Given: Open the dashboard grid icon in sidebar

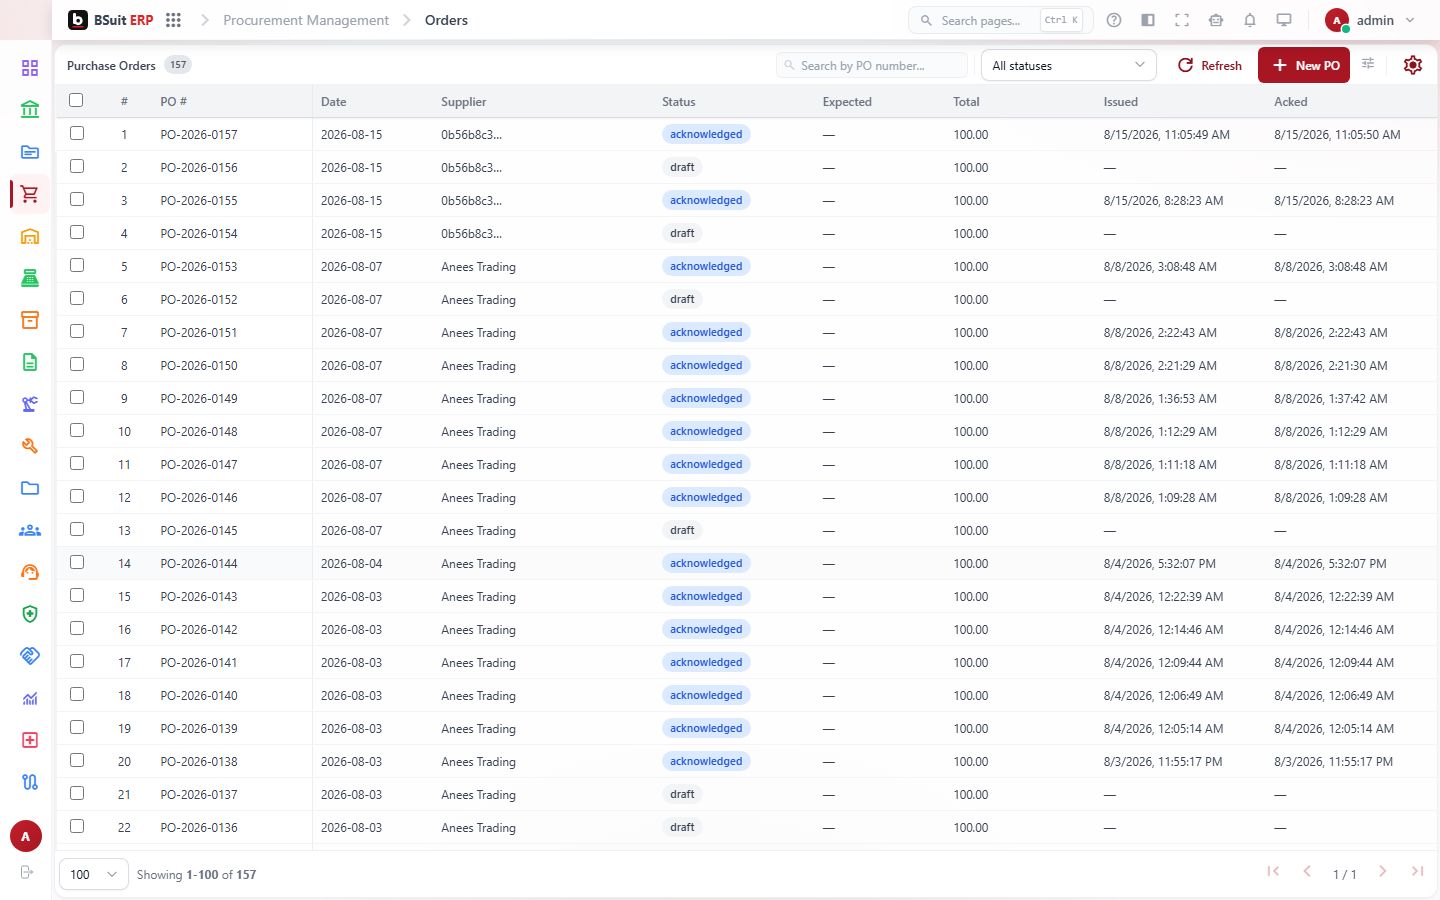Looking at the screenshot, I should pos(30,68).
